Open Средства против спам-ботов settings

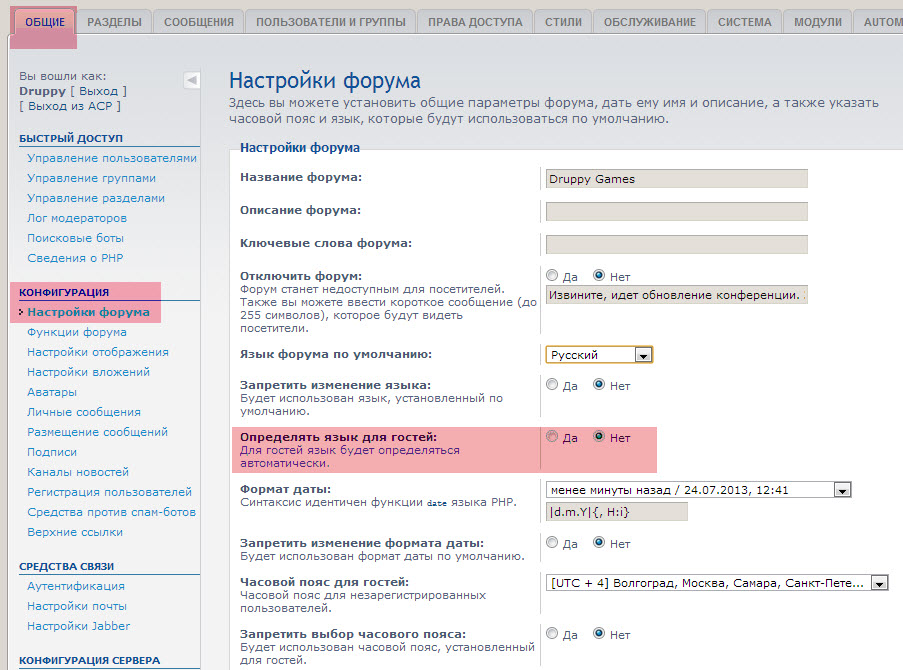pos(111,512)
